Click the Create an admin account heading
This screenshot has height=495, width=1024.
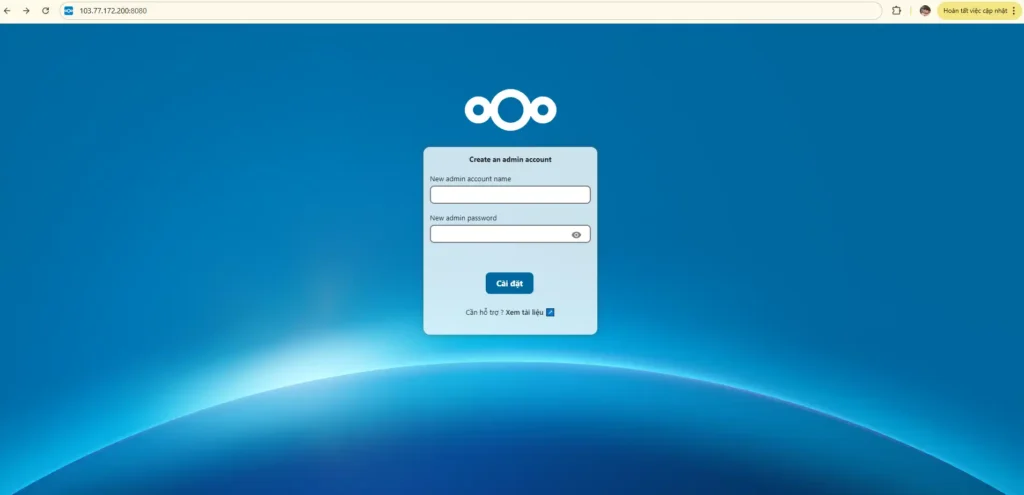coord(510,159)
